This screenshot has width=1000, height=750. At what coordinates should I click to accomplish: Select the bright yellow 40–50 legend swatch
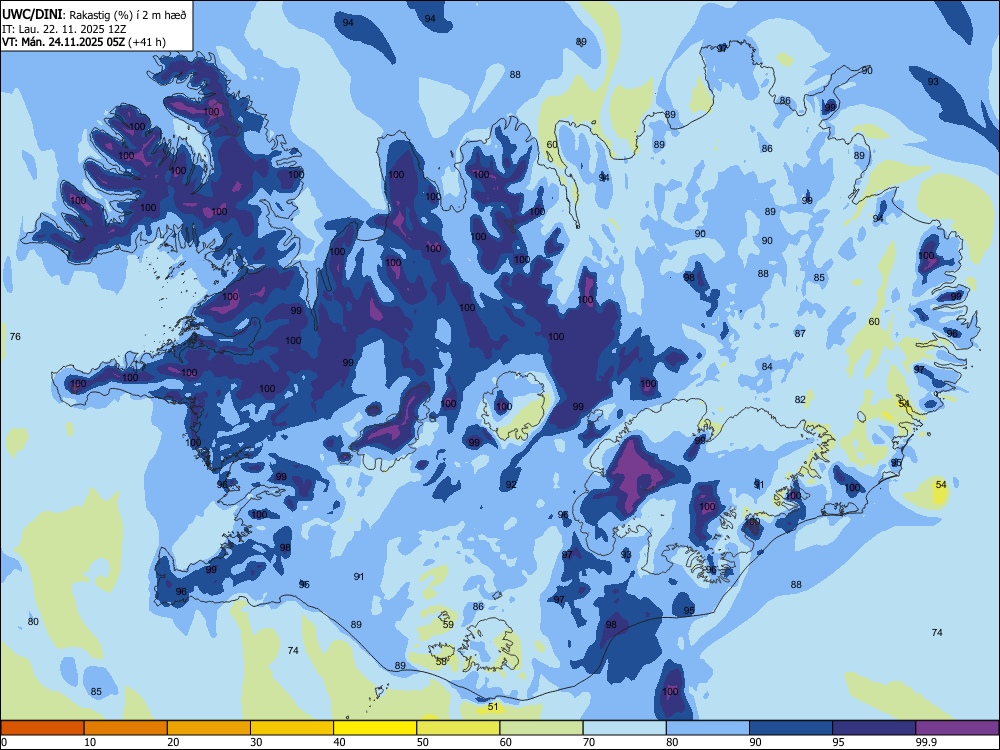[x=375, y=728]
